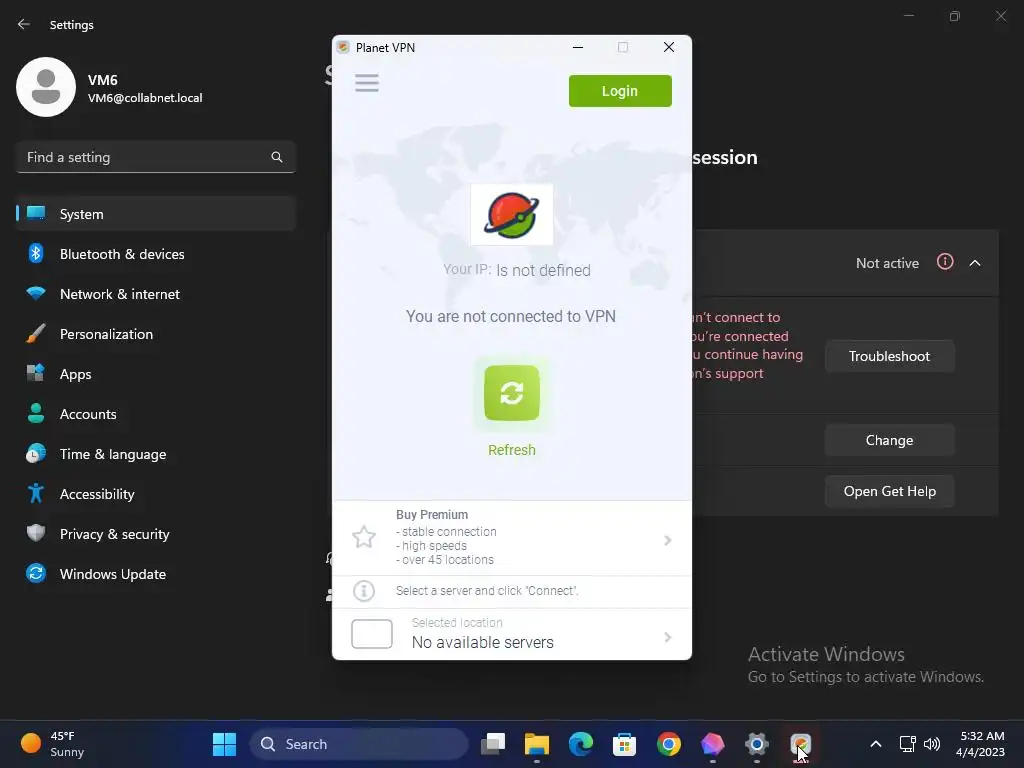Image resolution: width=1024 pixels, height=768 pixels.
Task: Open Accounts settings category
Action: 155,413
